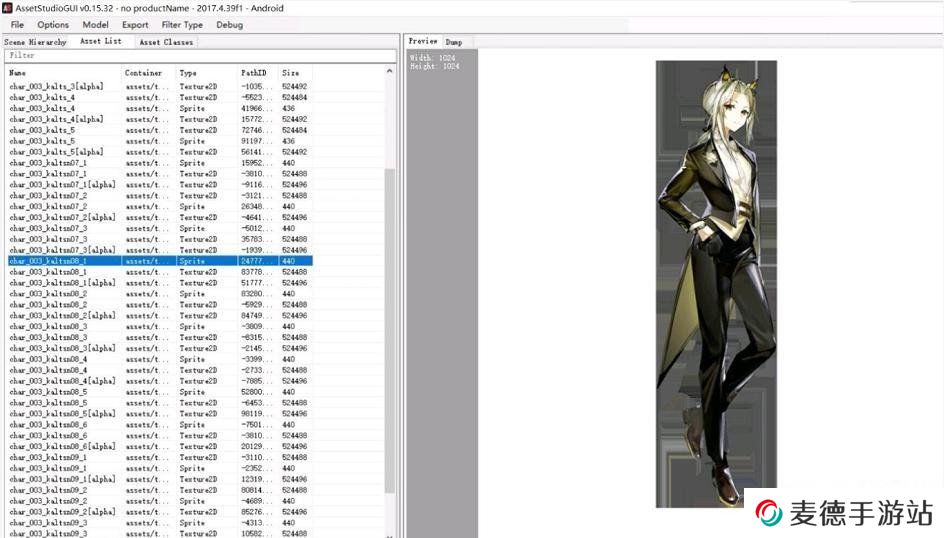Screen dimensions: 944x538
Task: Click the character preview image
Action: 716,283
